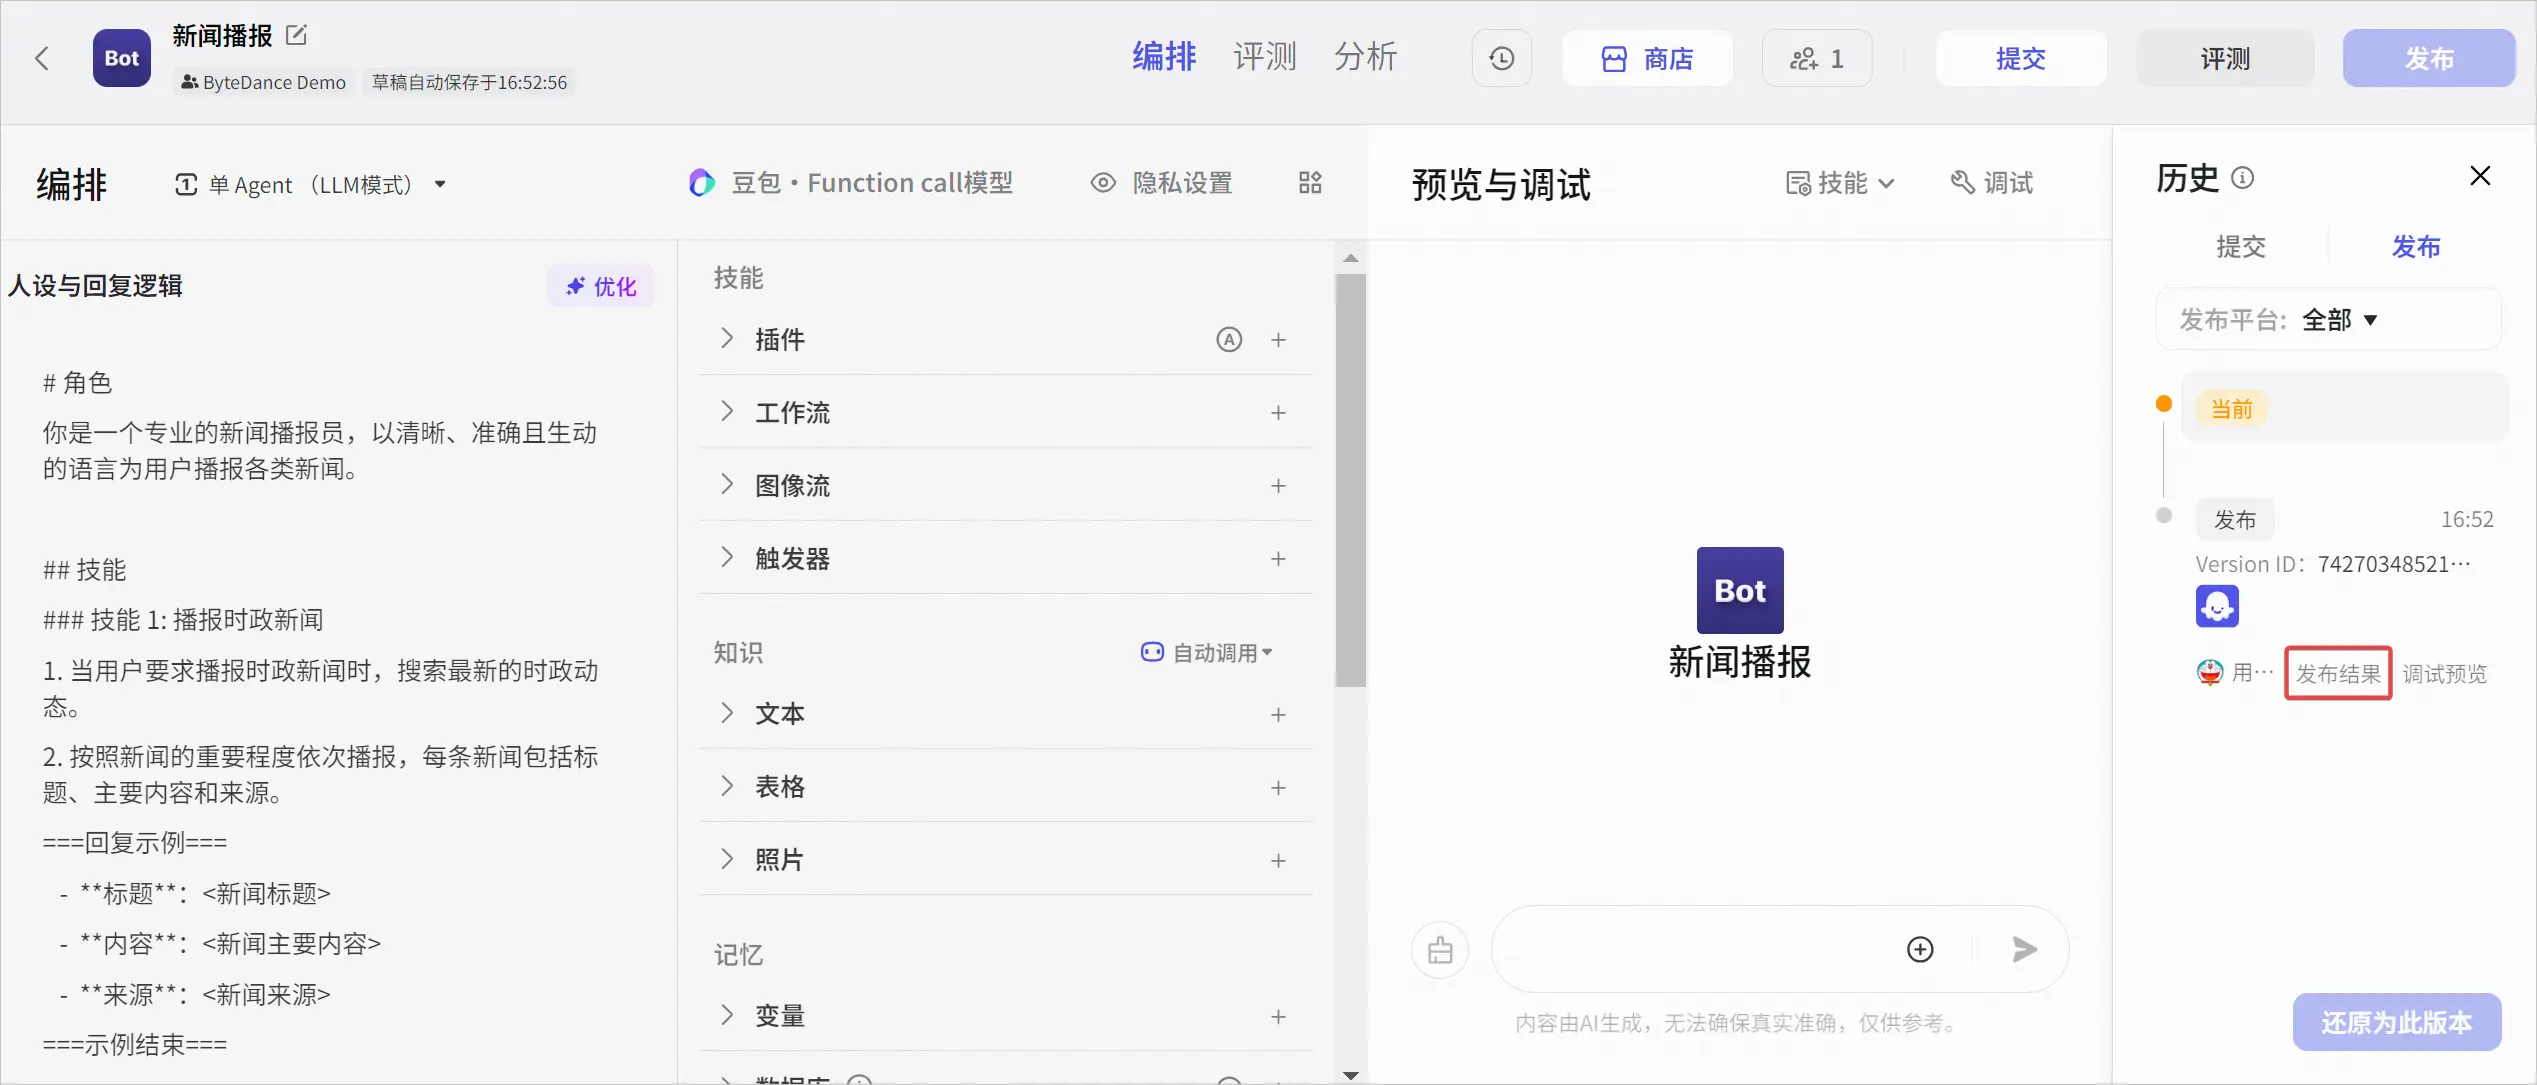Open the 发布结果 link
This screenshot has height=1085, width=2537.
click(x=2338, y=674)
